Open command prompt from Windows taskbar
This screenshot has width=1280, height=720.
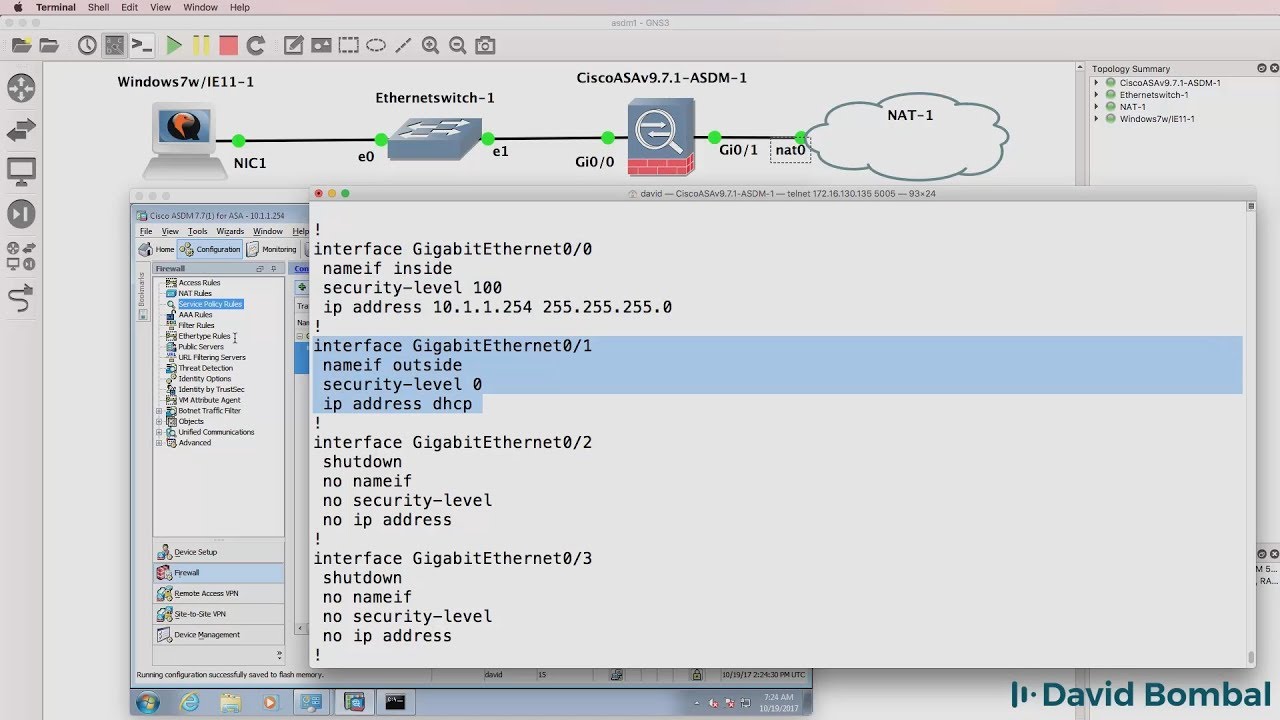(395, 702)
